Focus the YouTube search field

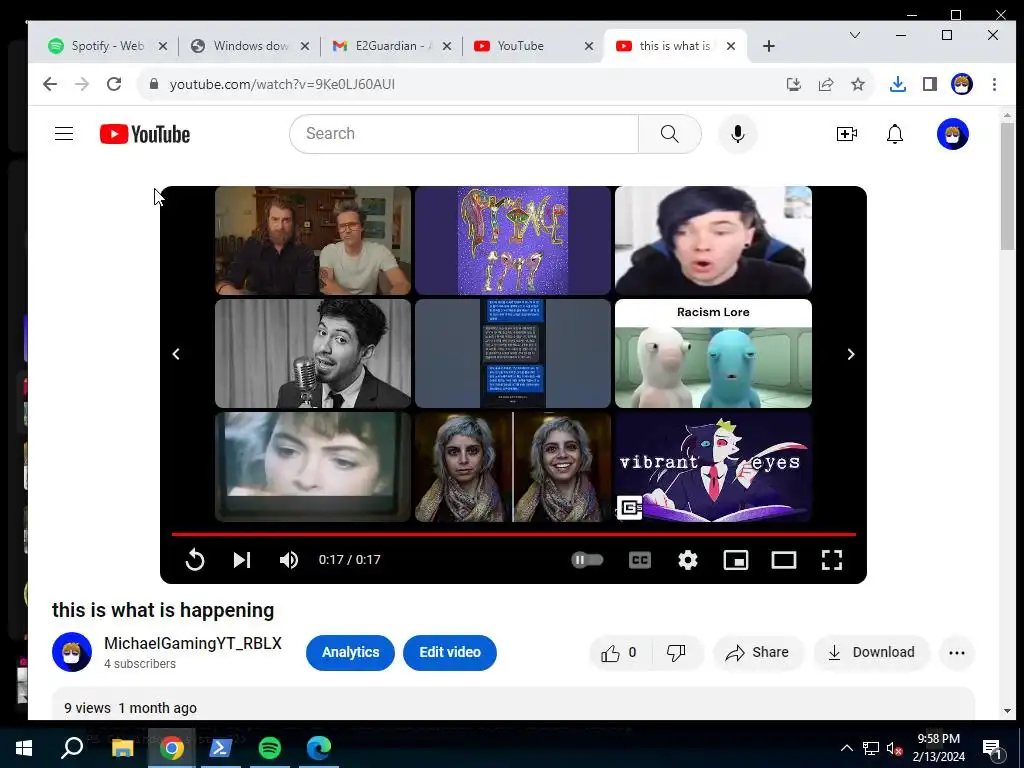pos(464,134)
